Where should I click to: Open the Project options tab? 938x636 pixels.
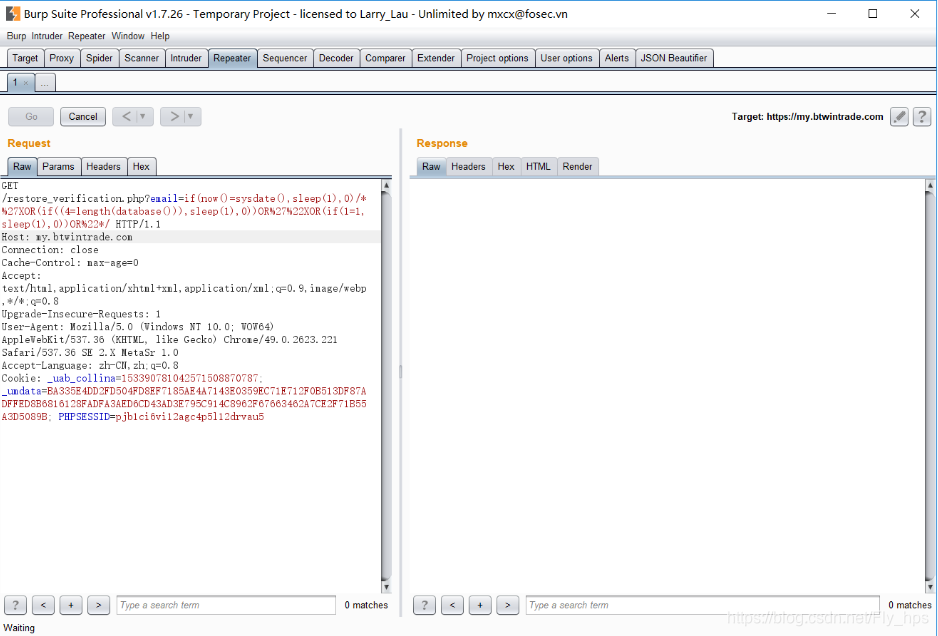tap(498, 58)
